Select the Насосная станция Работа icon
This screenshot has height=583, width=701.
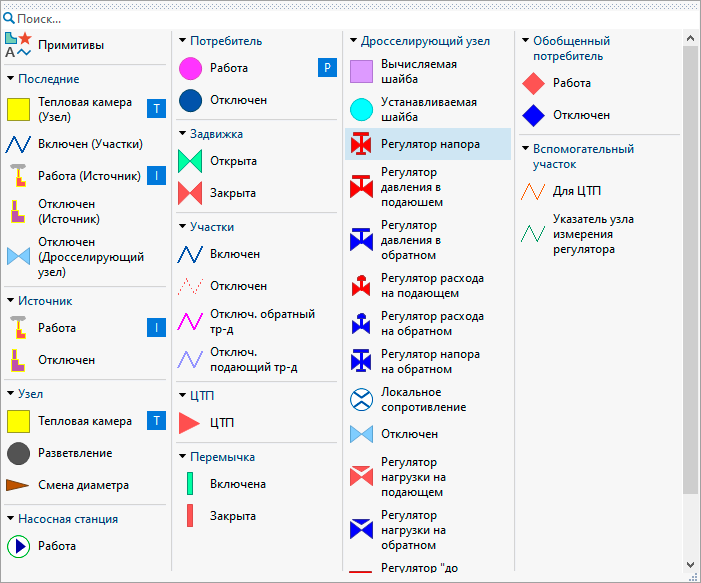tap(19, 546)
